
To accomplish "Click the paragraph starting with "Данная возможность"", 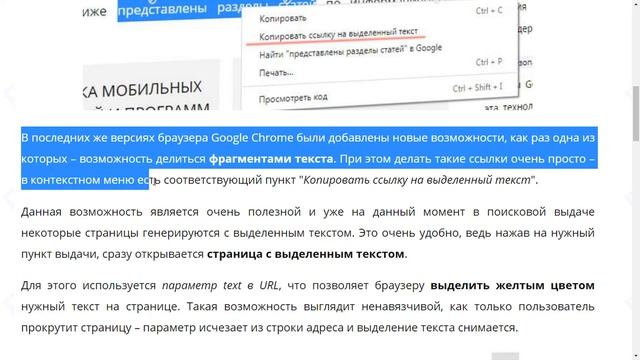I will (x=308, y=233).
